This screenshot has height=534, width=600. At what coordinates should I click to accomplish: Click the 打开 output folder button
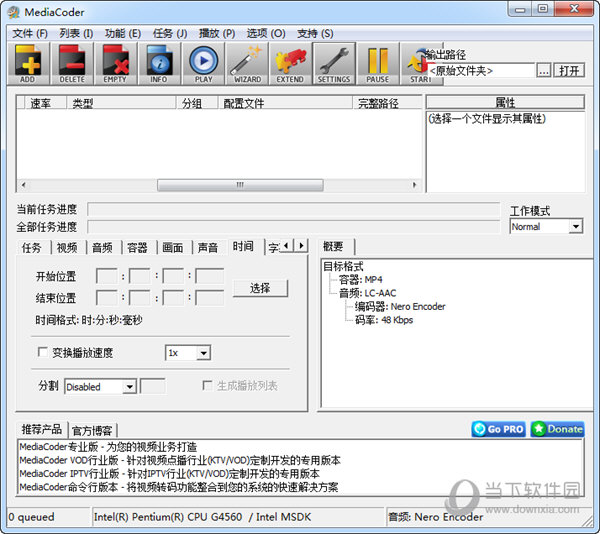point(569,71)
